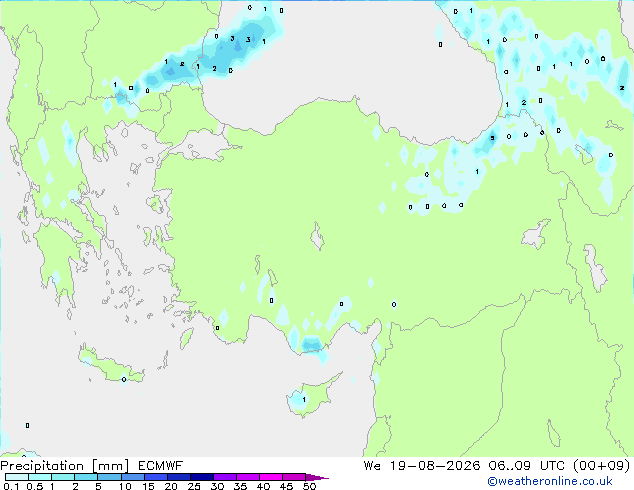634x490 pixels.
Task: Click the 10–15 mm legend color swatch
Action: pyautogui.click(x=133, y=477)
